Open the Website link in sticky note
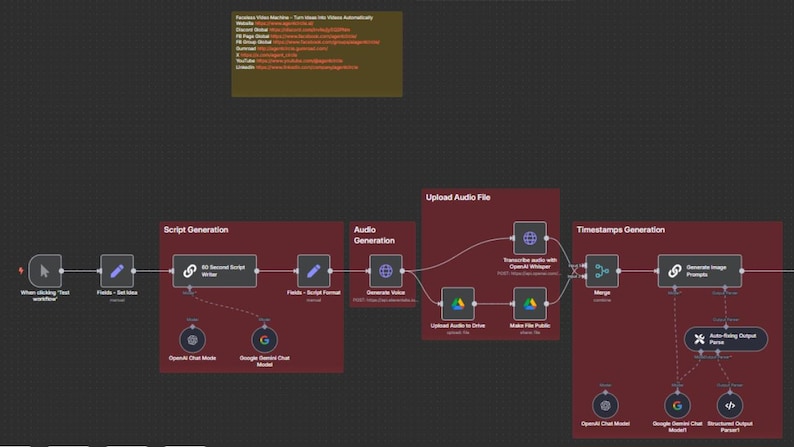 [x=284, y=23]
